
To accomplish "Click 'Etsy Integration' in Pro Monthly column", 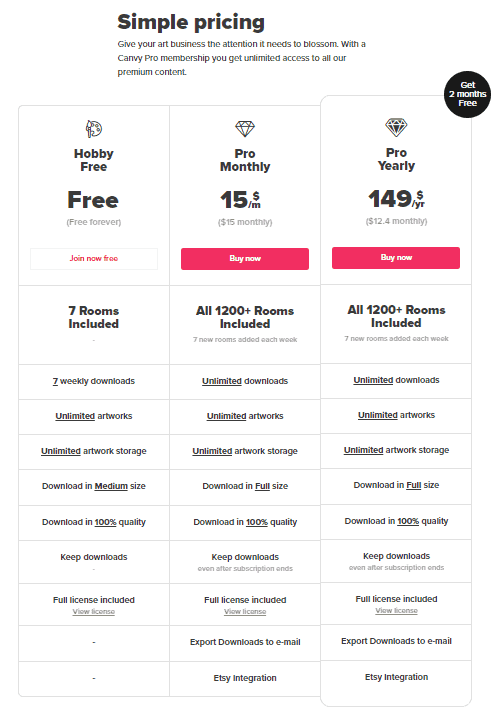I will 245,678.
